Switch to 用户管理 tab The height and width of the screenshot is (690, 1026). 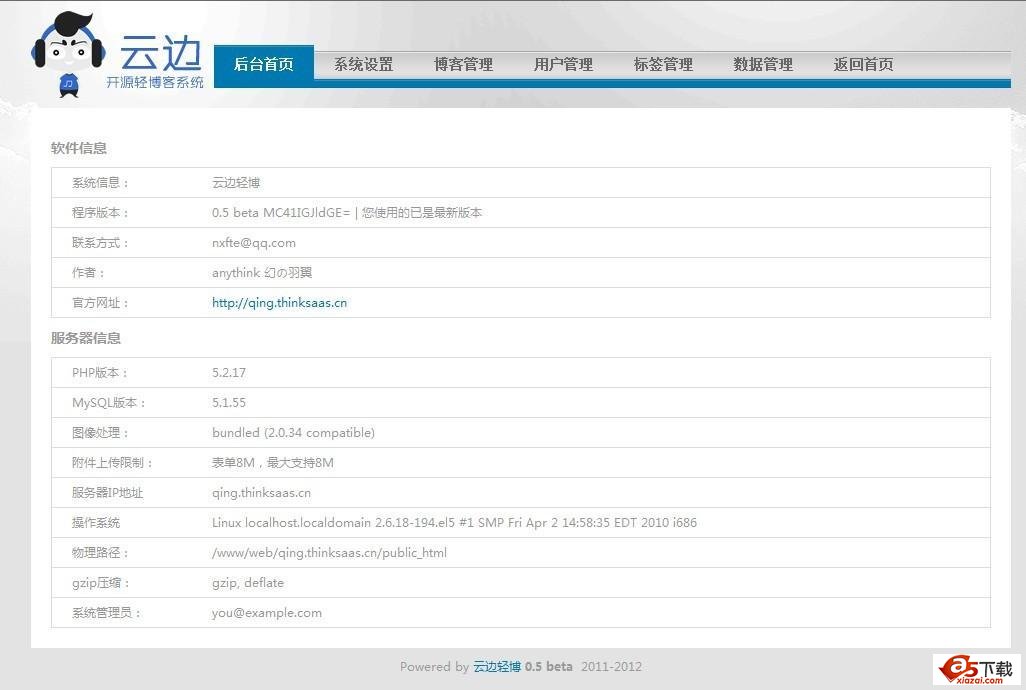[563, 65]
